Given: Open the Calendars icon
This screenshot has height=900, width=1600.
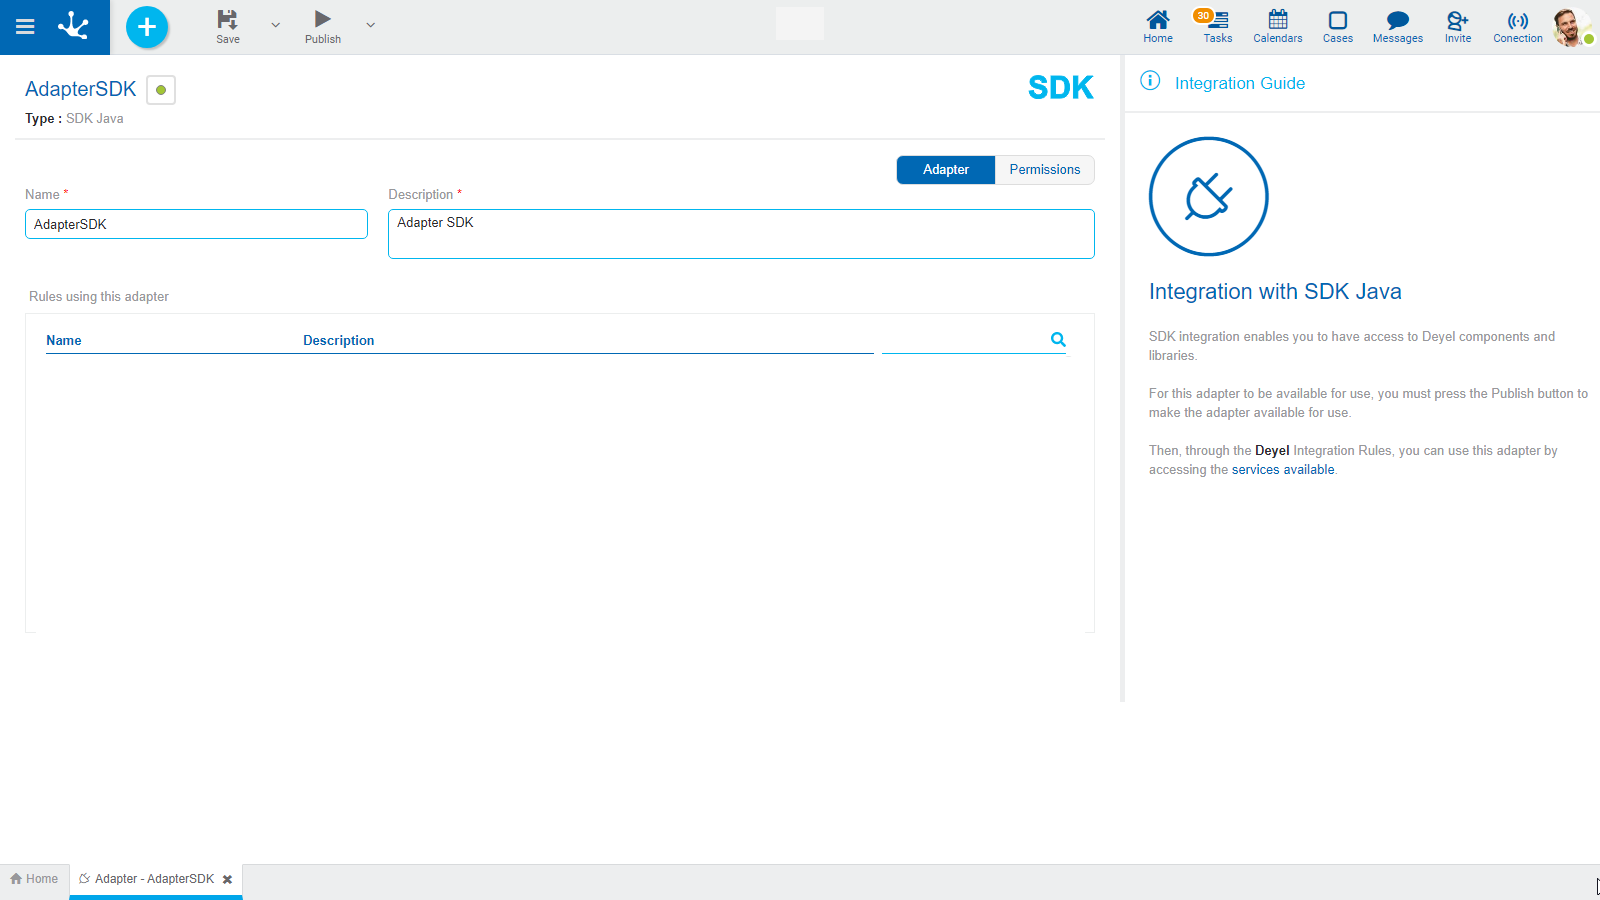Looking at the screenshot, I should [1278, 26].
